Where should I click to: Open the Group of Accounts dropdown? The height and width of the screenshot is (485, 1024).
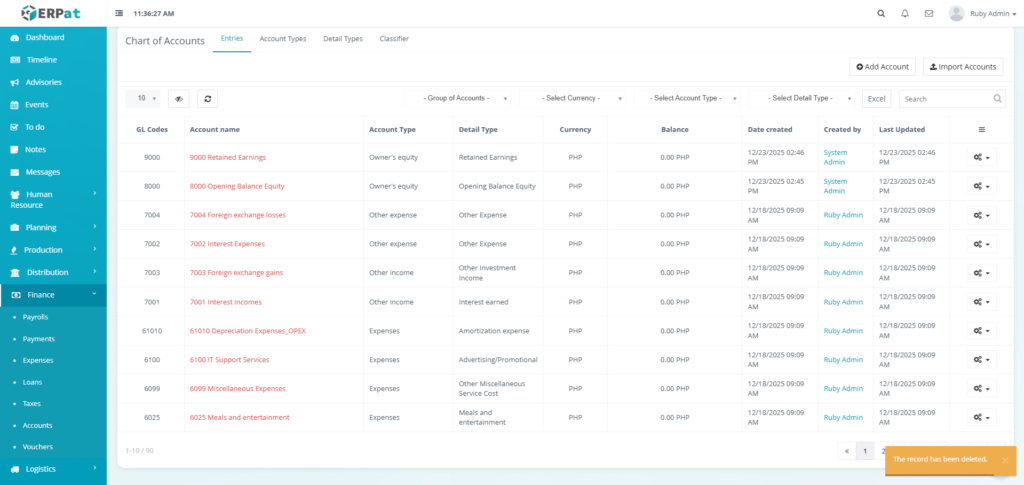point(461,98)
